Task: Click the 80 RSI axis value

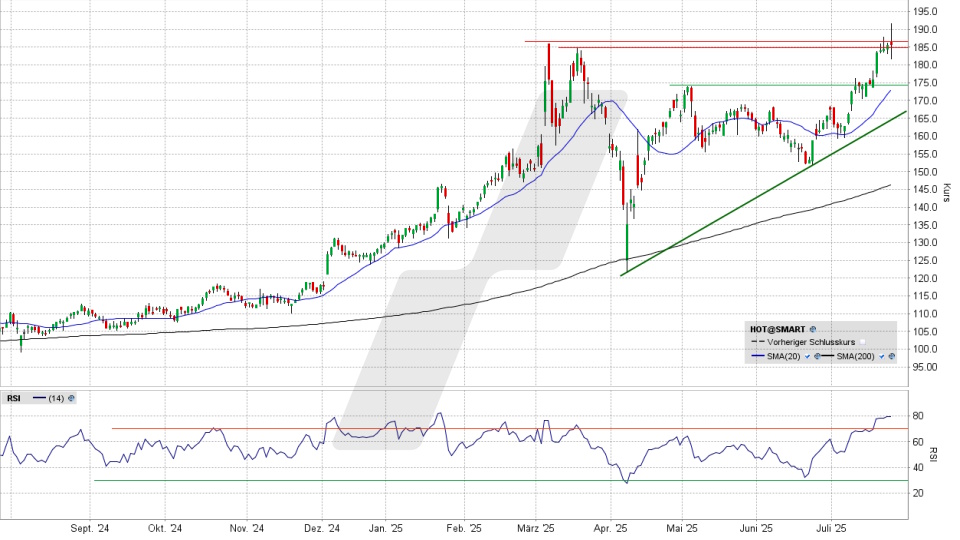Action: point(918,416)
